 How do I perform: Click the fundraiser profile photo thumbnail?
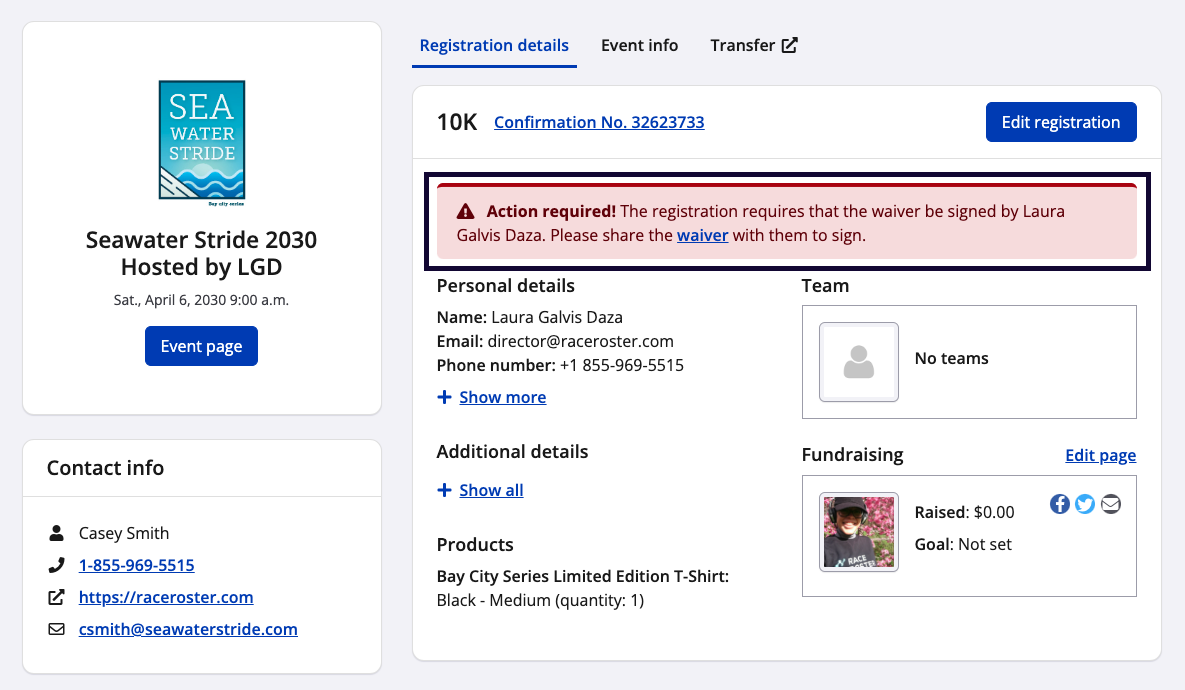click(858, 532)
